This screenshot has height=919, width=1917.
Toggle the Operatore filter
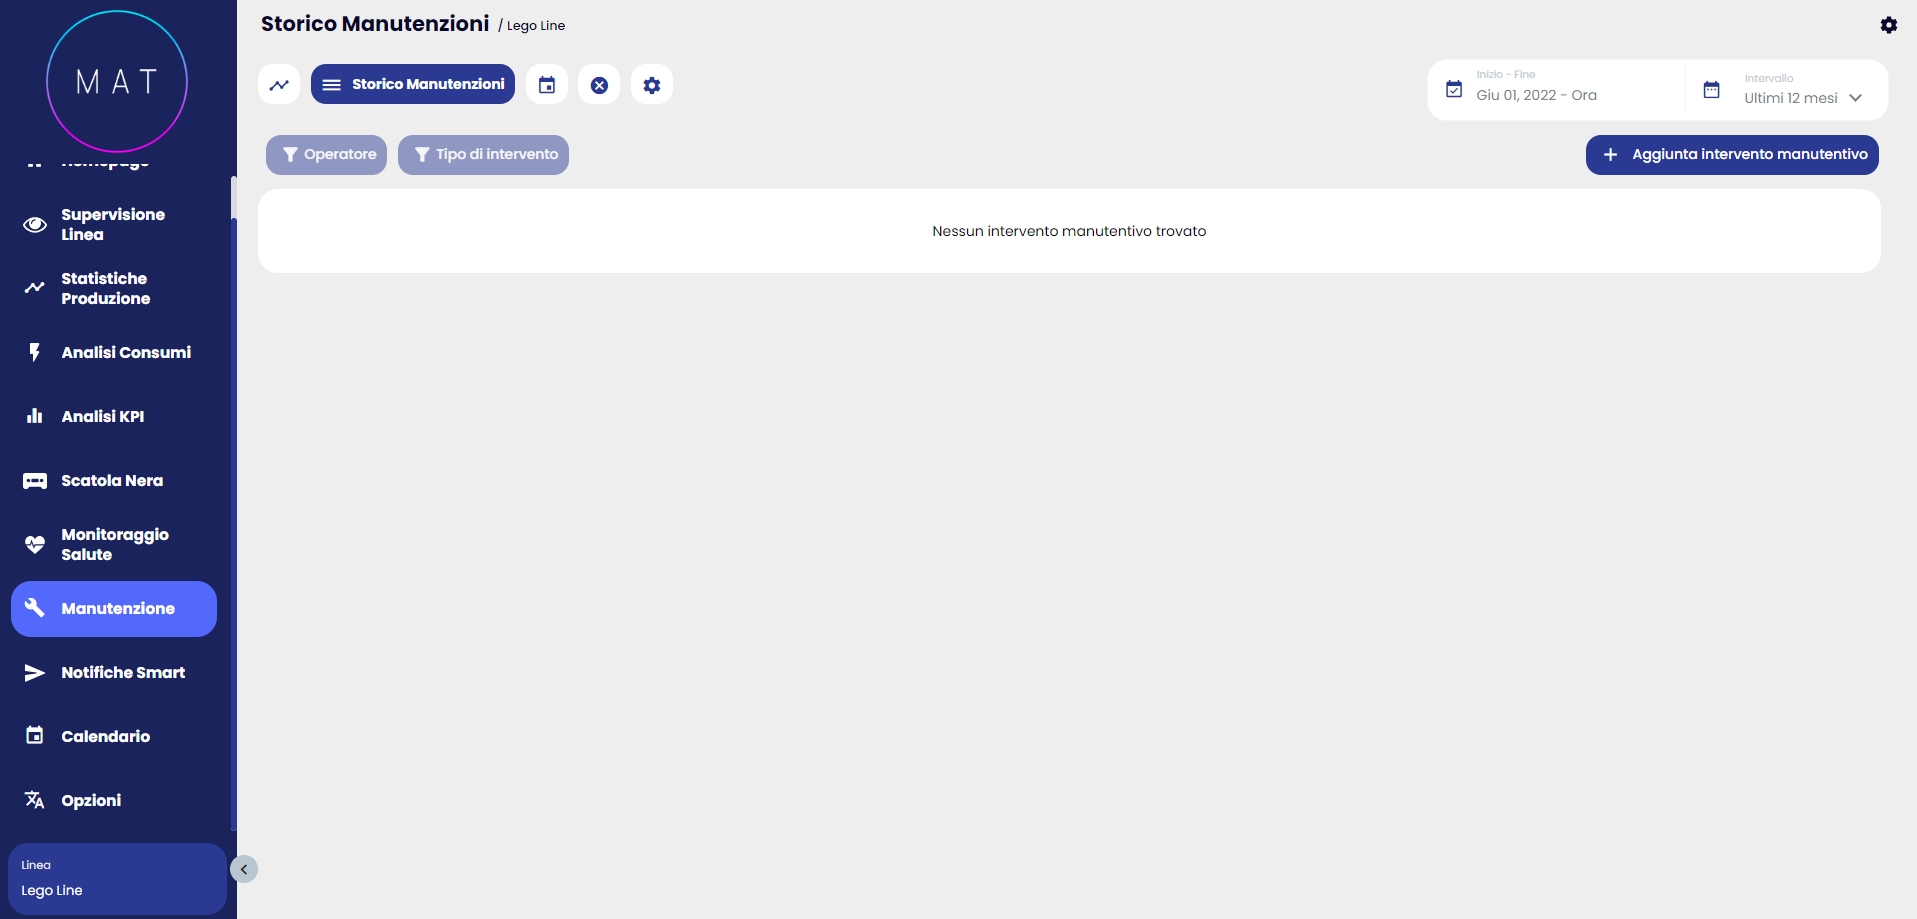click(x=326, y=155)
